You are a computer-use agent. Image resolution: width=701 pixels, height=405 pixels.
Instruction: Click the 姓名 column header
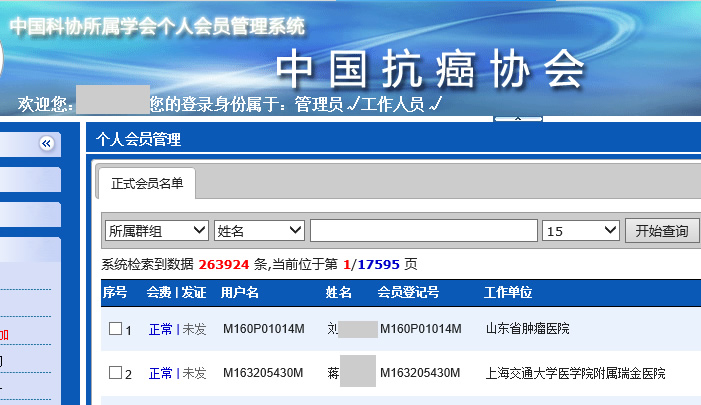pyautogui.click(x=338, y=292)
